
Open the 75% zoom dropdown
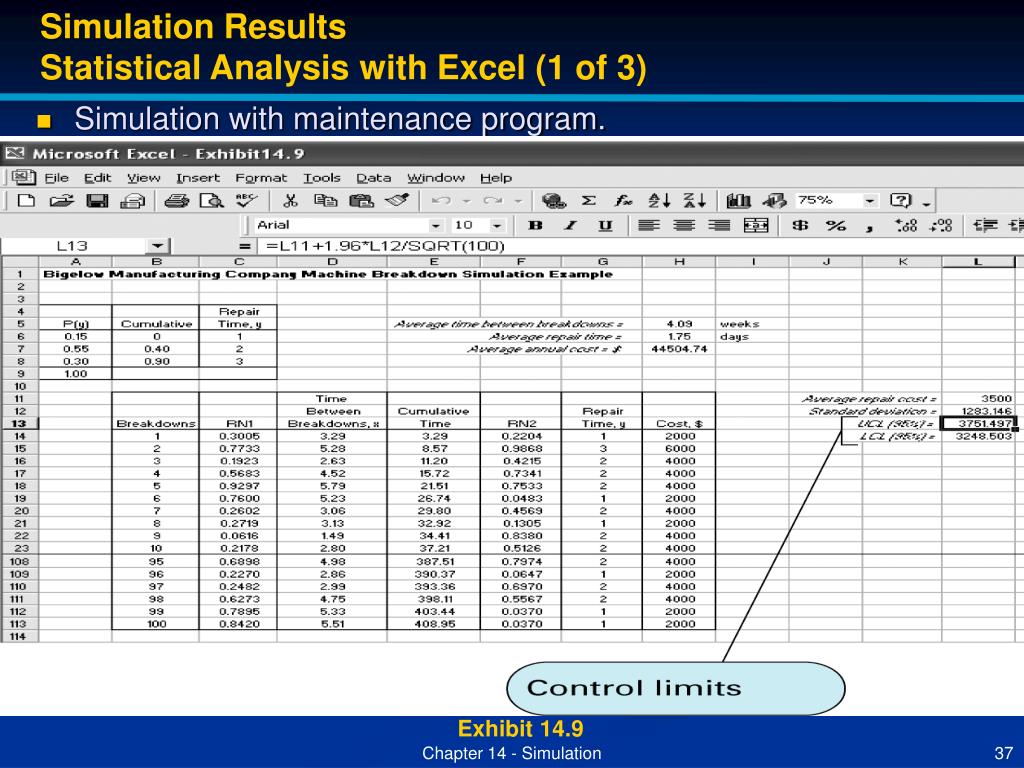tap(870, 200)
